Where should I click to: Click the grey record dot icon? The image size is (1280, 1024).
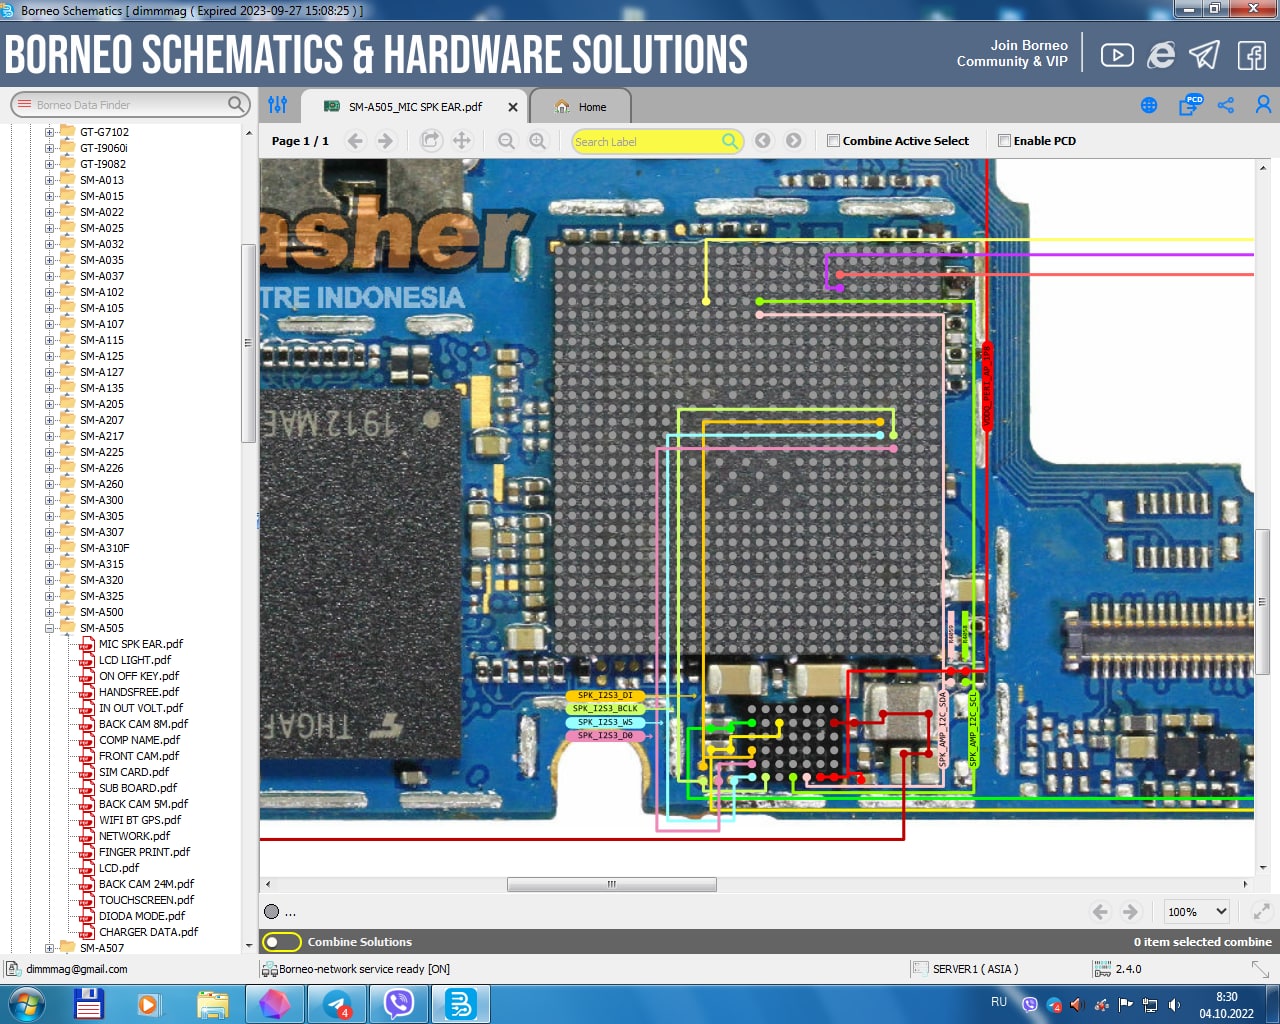(x=271, y=912)
